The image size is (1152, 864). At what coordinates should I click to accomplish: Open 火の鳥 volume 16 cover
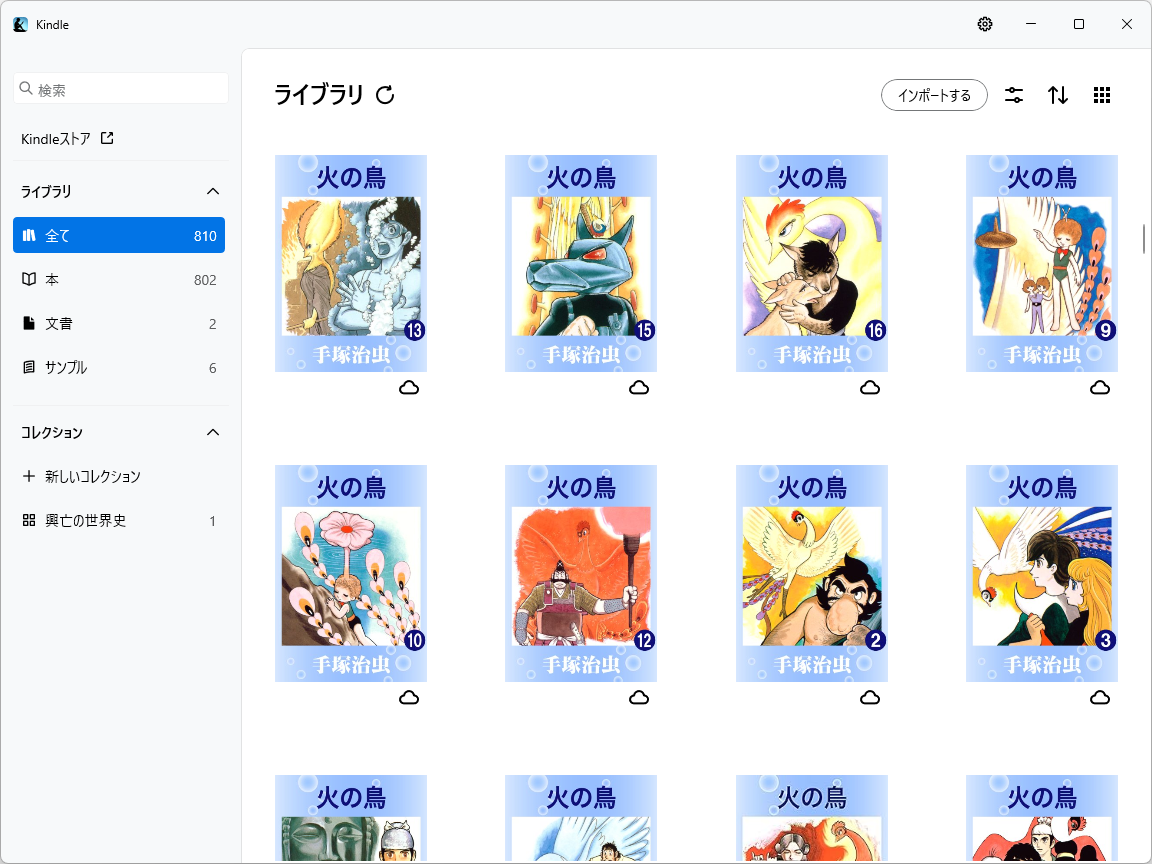pos(812,263)
